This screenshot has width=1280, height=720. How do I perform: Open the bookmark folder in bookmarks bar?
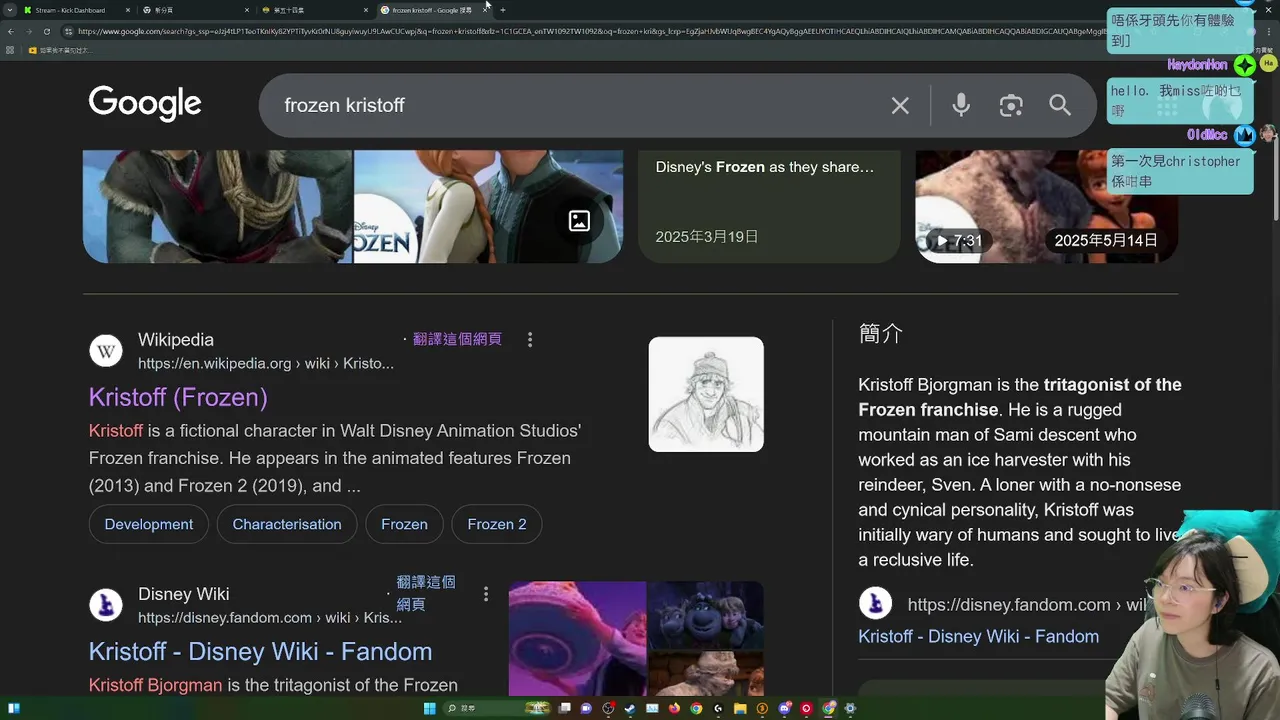[x=60, y=50]
